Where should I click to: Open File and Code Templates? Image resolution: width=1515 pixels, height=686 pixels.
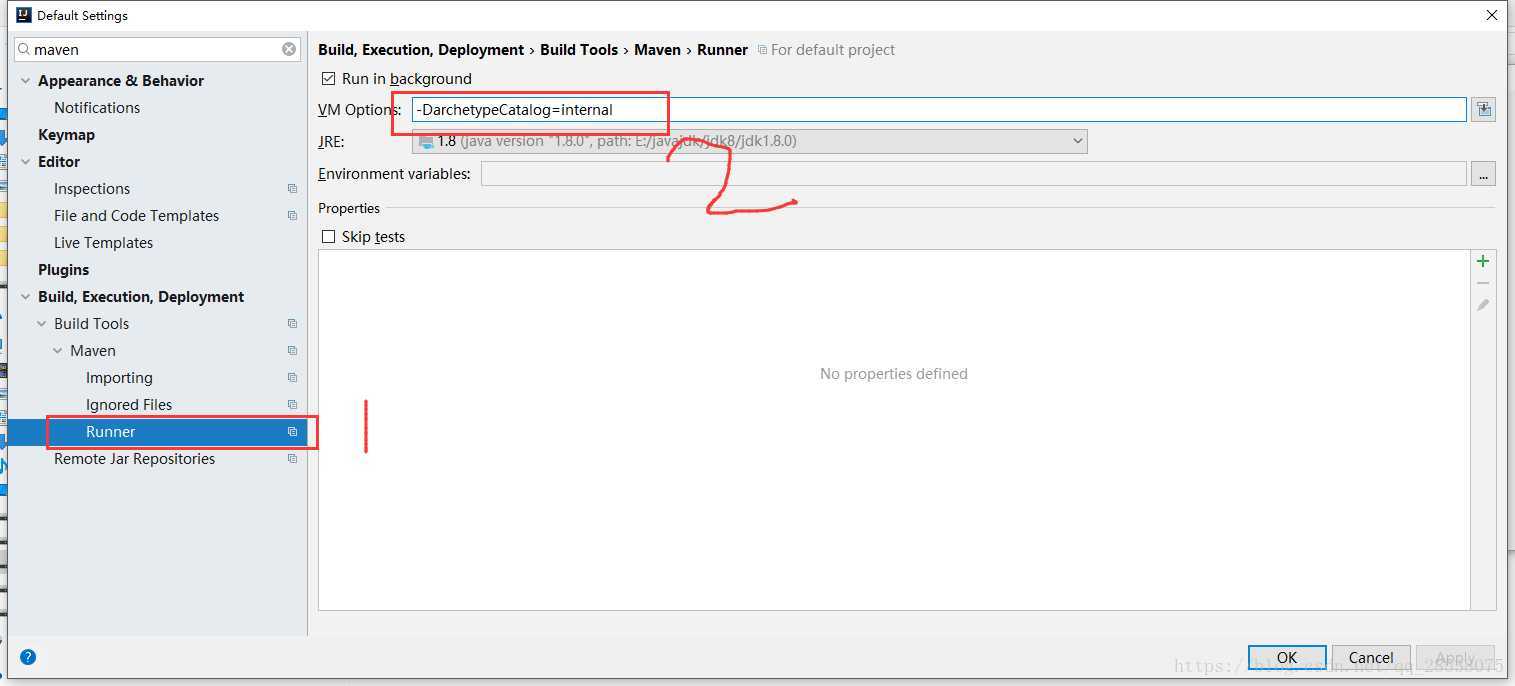pos(136,216)
